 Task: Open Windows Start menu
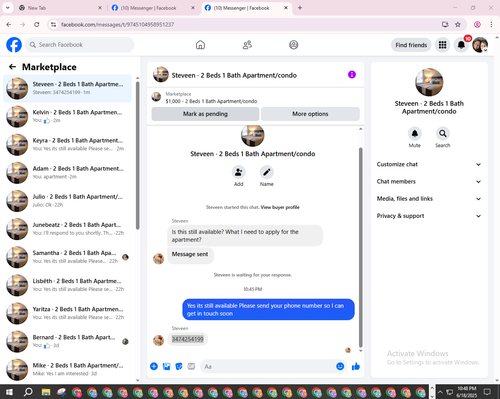[9, 392]
